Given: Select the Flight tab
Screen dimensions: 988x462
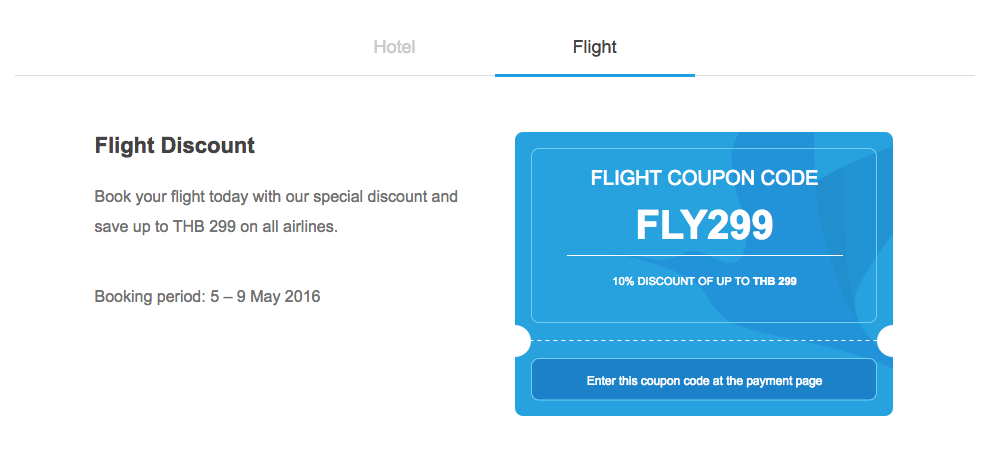Looking at the screenshot, I should 594,47.
